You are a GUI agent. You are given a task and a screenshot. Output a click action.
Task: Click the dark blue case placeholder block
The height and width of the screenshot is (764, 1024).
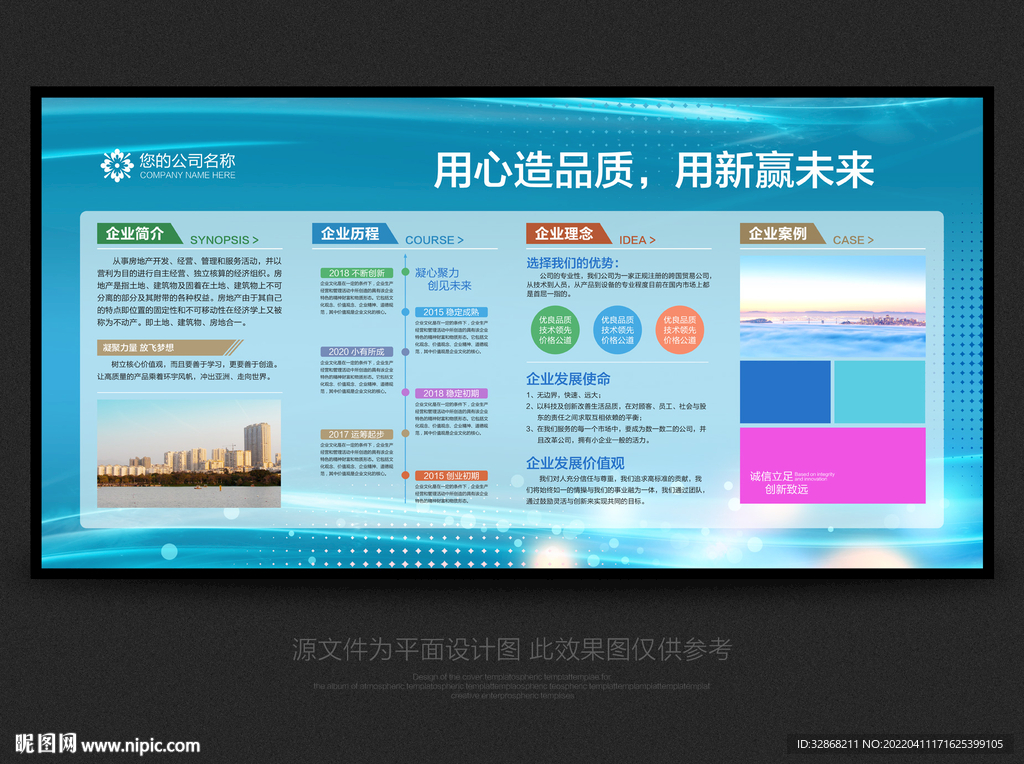tap(785, 392)
